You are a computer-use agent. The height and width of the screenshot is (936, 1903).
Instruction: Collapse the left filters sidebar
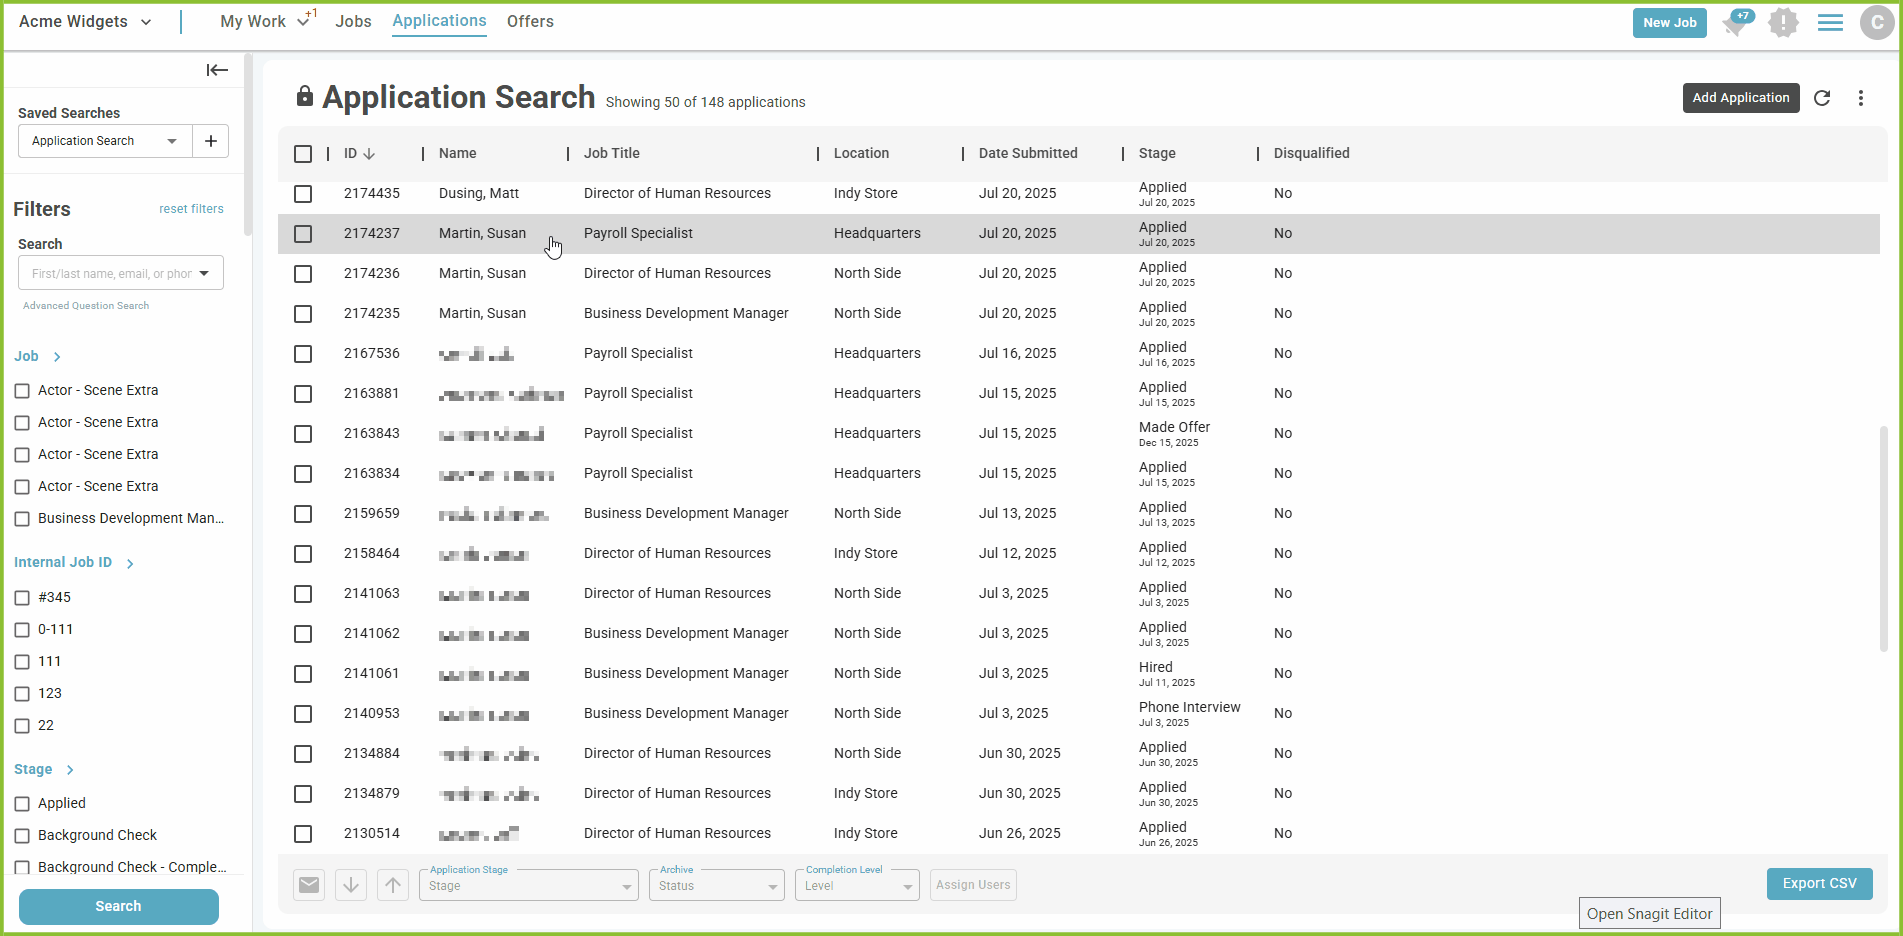coord(217,70)
